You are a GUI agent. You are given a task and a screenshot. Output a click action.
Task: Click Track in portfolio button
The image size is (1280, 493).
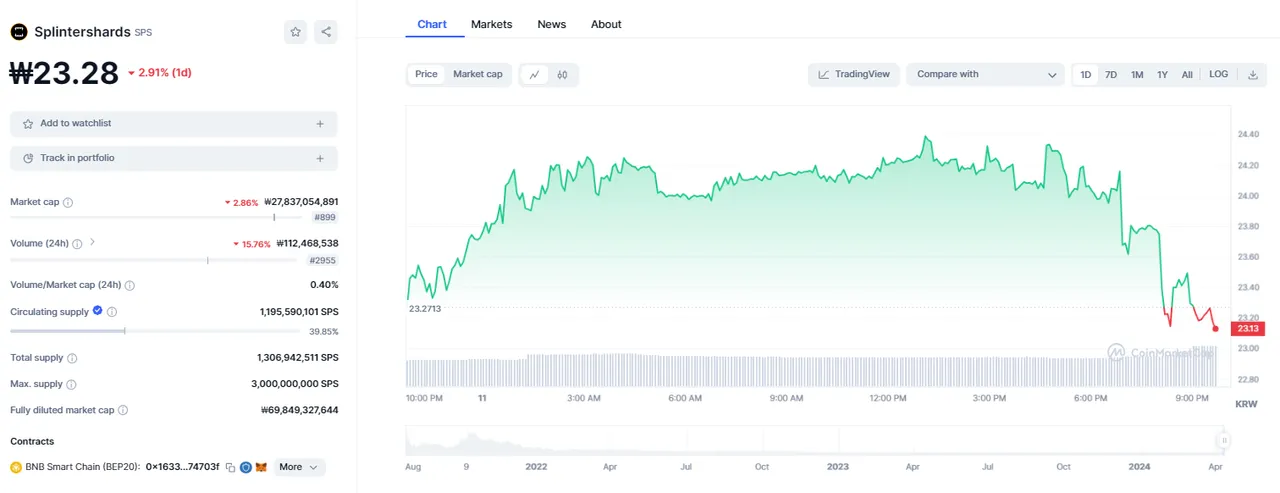(174, 158)
